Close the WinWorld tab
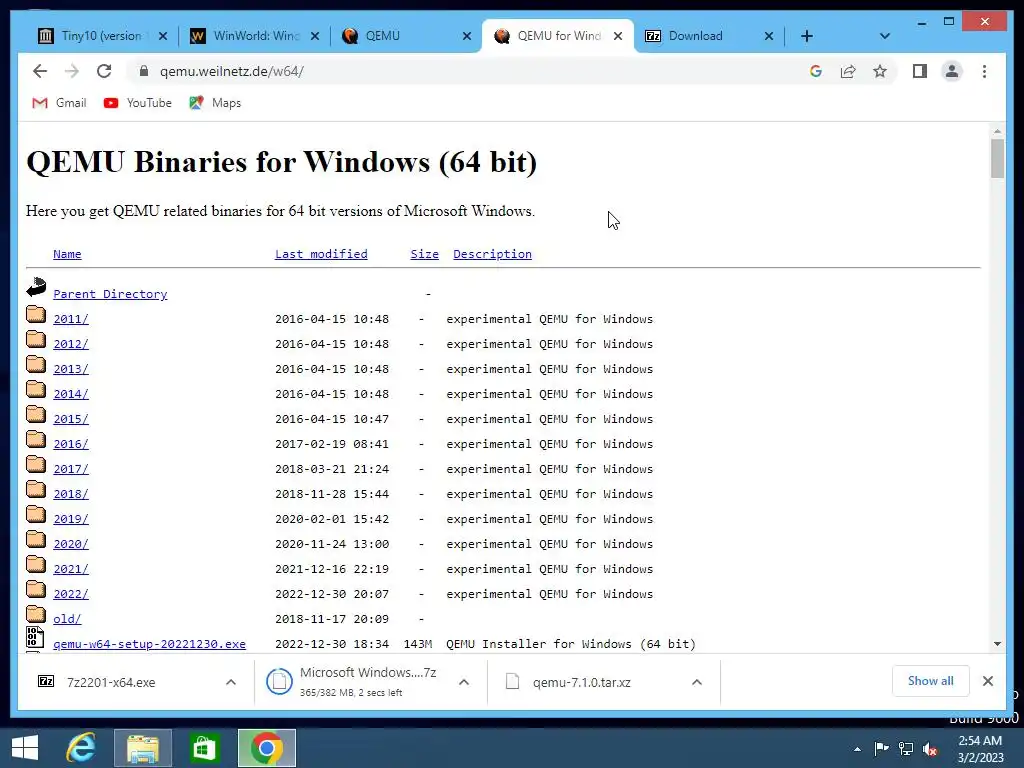 pyautogui.click(x=315, y=36)
